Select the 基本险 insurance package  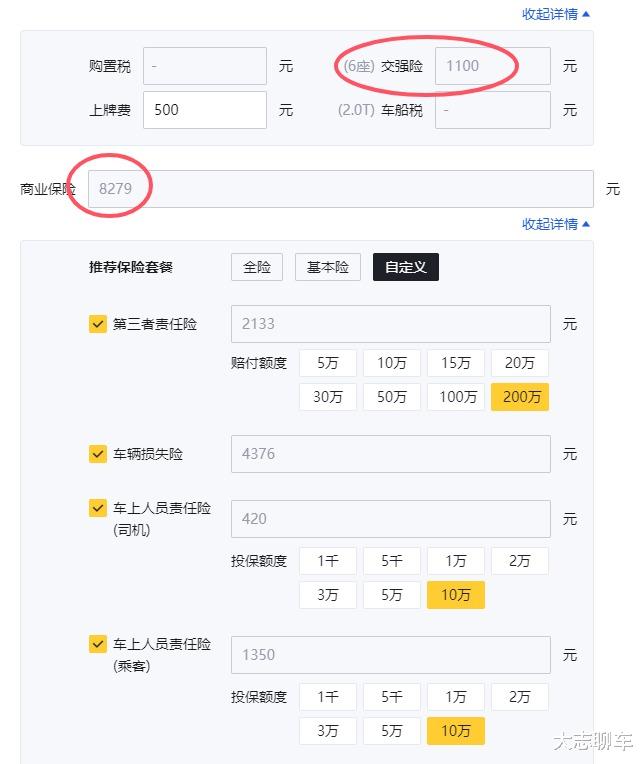pyautogui.click(x=328, y=267)
